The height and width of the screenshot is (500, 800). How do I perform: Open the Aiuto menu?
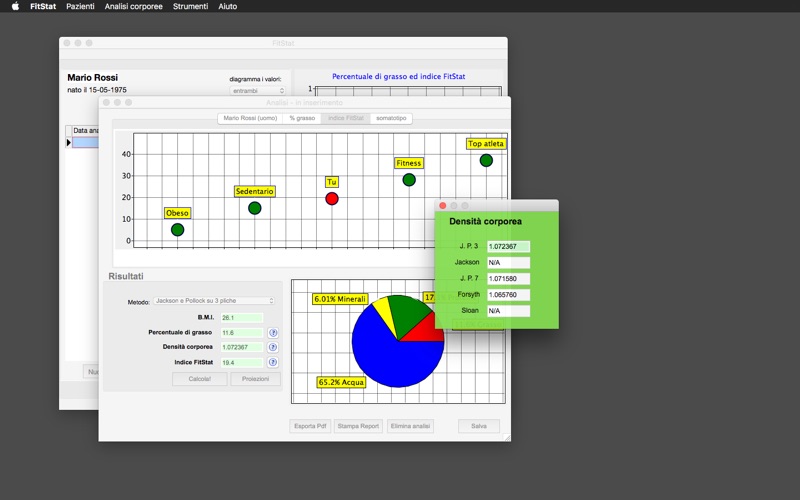[x=228, y=6]
